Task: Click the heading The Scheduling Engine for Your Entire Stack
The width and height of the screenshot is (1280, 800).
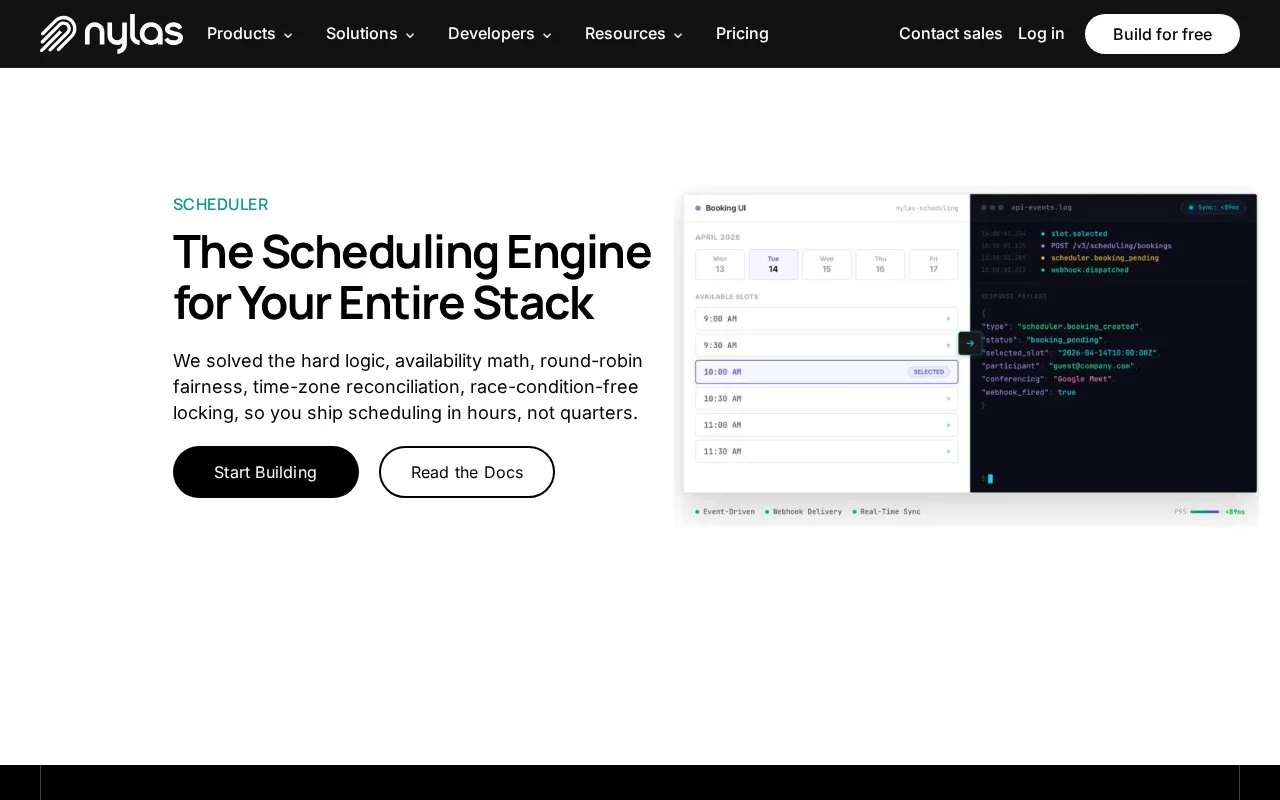Action: click(412, 277)
